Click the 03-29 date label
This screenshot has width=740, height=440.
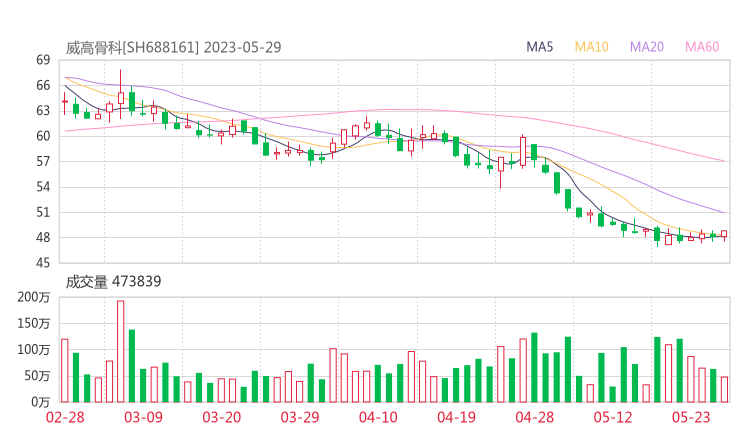point(300,417)
